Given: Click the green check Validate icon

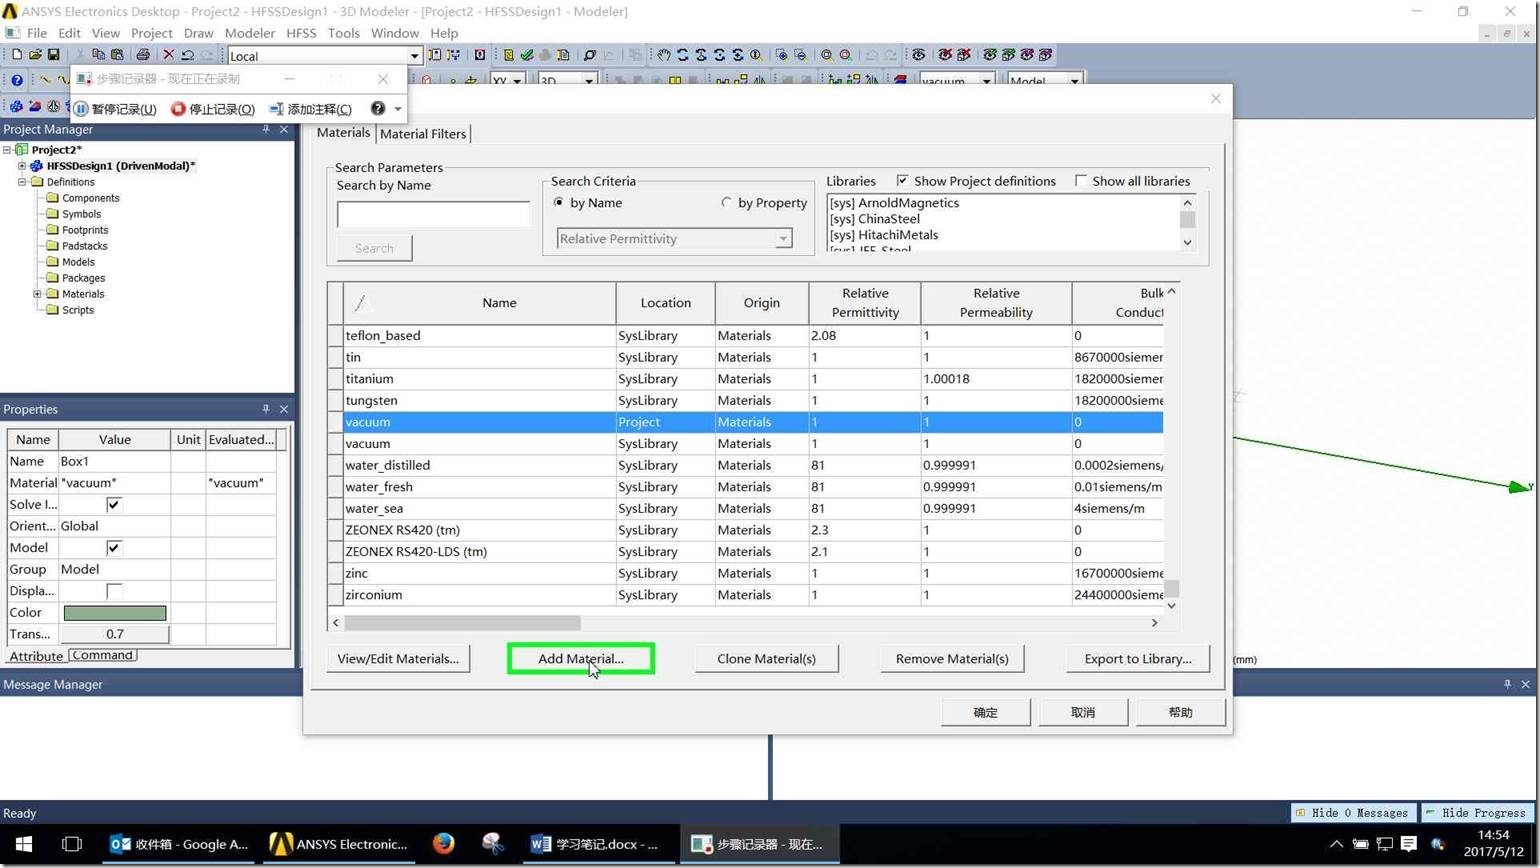Looking at the screenshot, I should [526, 55].
